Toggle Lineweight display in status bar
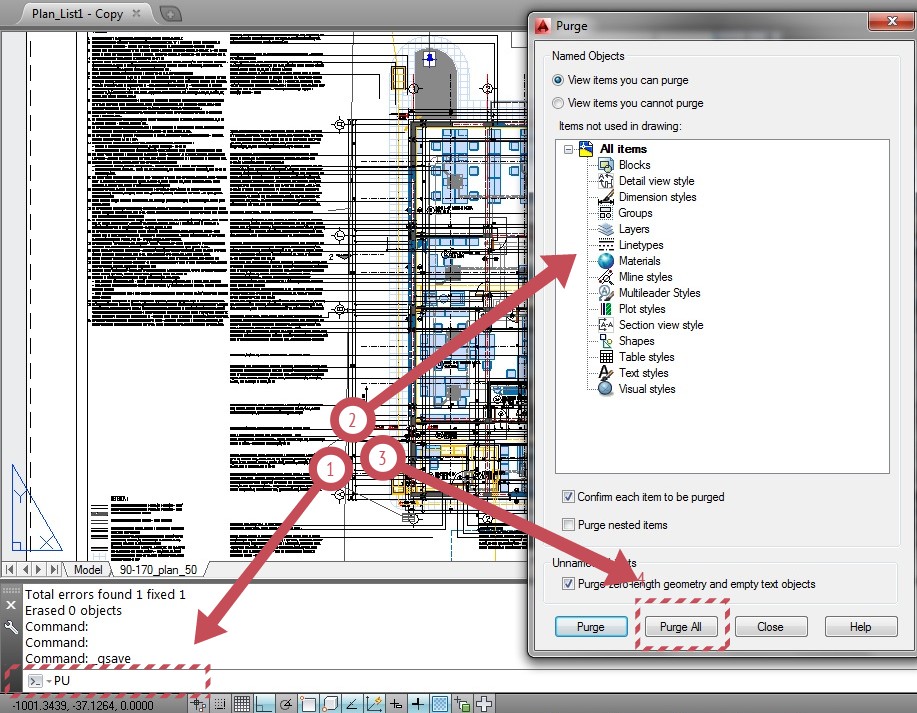Image resolution: width=917 pixels, height=713 pixels. click(x=418, y=704)
